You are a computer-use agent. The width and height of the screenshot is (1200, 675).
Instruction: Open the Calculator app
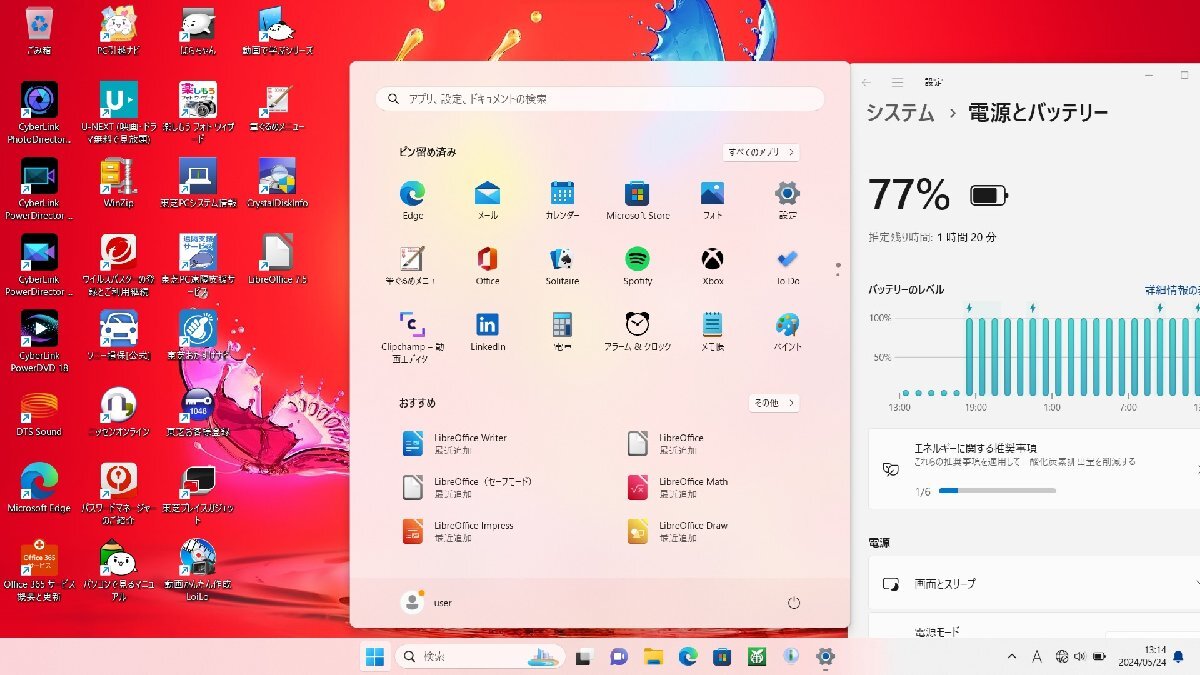pyautogui.click(x=562, y=331)
